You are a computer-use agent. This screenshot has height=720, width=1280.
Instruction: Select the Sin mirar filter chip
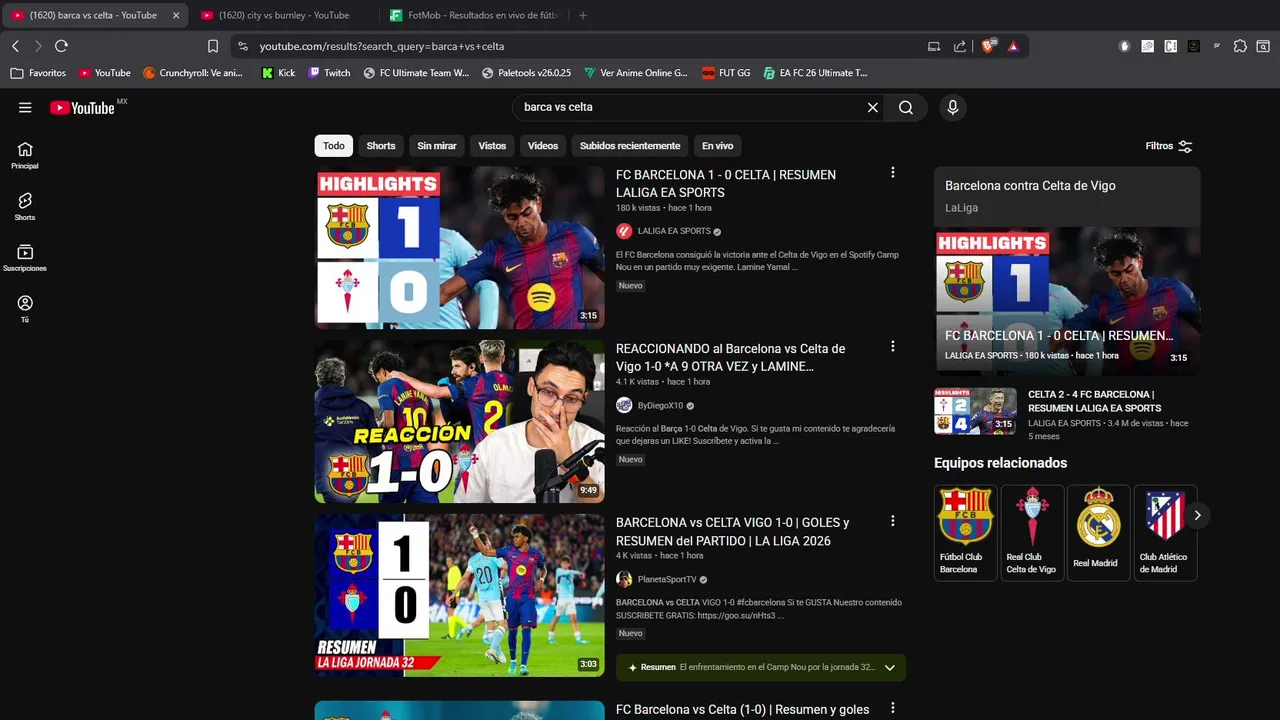tap(437, 146)
